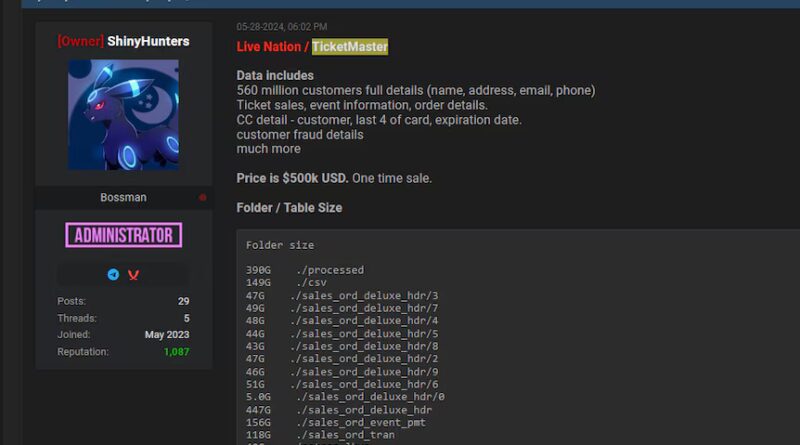The image size is (800, 445).
Task: Click the 'Folder size' line in code block
Action: [280, 245]
